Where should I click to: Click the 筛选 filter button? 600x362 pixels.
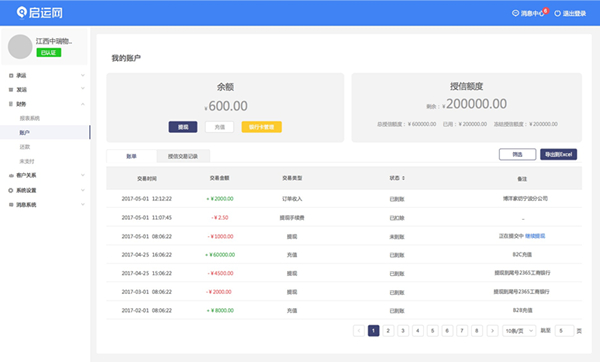pos(517,154)
